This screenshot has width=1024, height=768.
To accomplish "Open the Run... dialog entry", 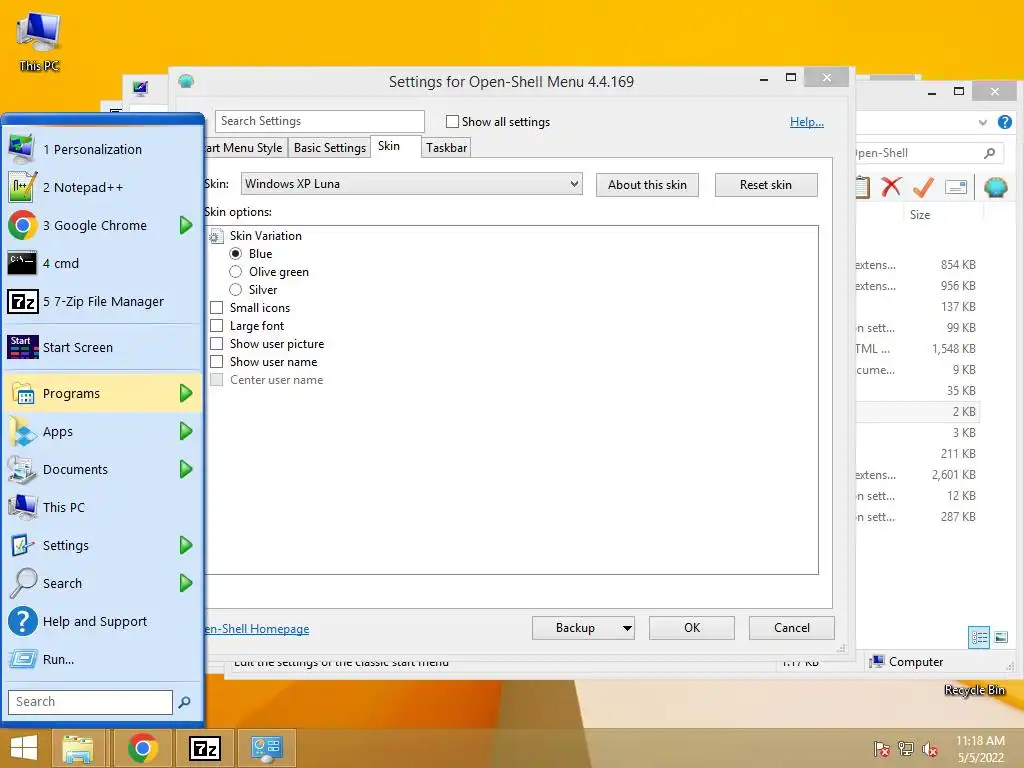I will tap(103, 659).
